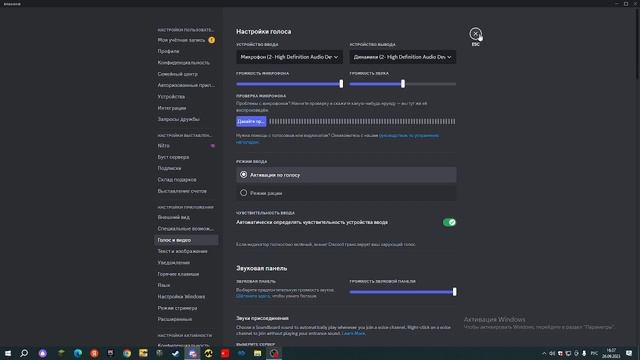Viewport: 640px width, 360px height.
Task: Open the troubleshooting guide link
Action: (409, 136)
